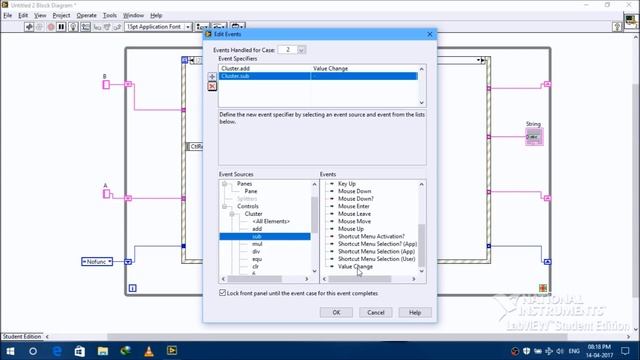
Task: Click LabVIEW icon on taskbar
Action: [x=172, y=351]
